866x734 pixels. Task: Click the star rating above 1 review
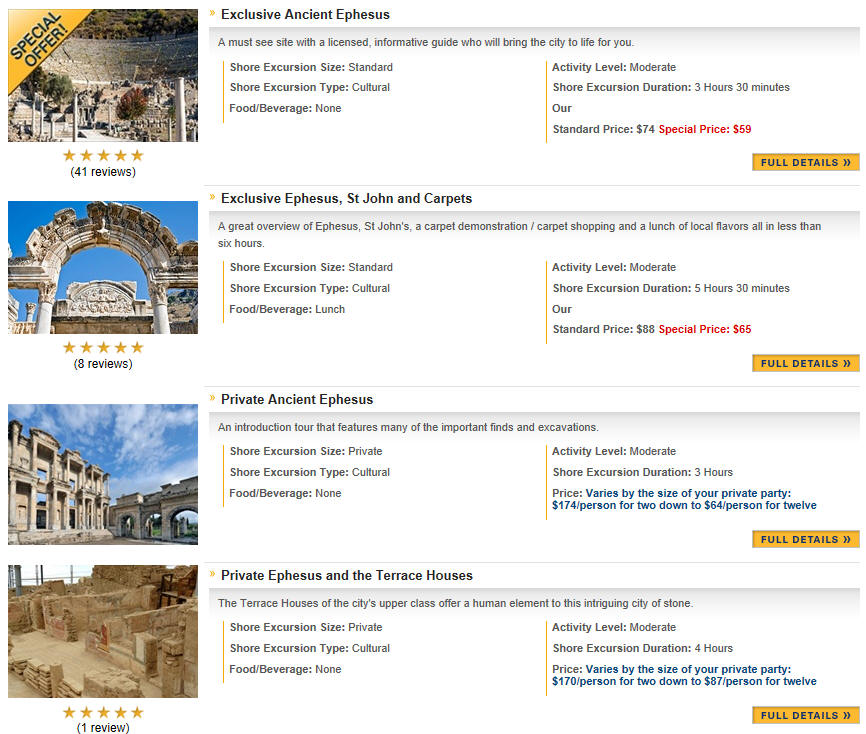click(103, 712)
